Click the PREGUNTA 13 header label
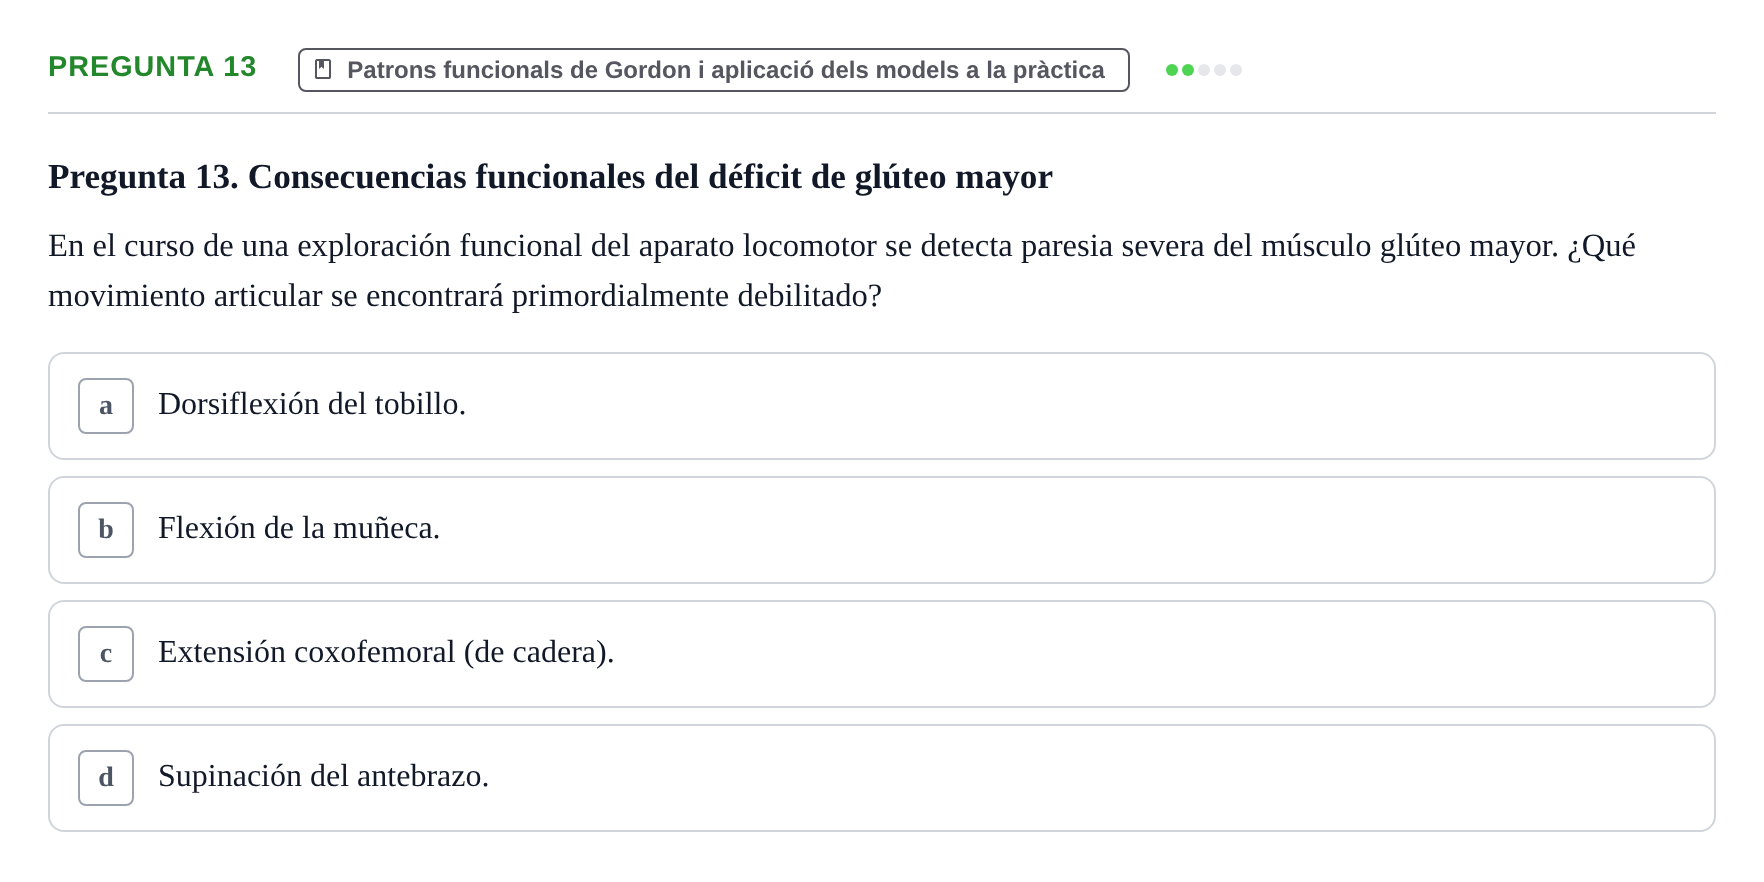1764x882 pixels. pyautogui.click(x=152, y=66)
